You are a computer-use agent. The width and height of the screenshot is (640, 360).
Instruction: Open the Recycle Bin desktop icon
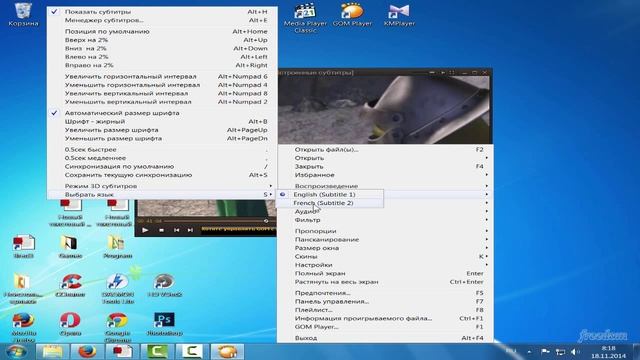click(x=23, y=14)
